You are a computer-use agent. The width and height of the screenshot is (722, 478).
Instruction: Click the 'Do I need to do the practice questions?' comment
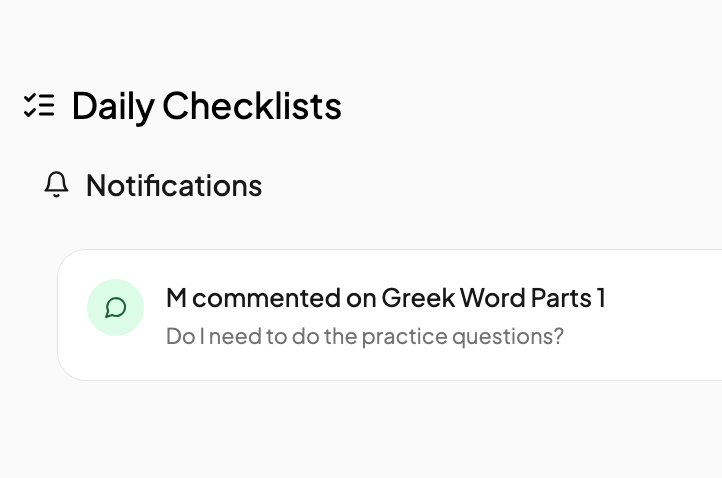tap(365, 336)
